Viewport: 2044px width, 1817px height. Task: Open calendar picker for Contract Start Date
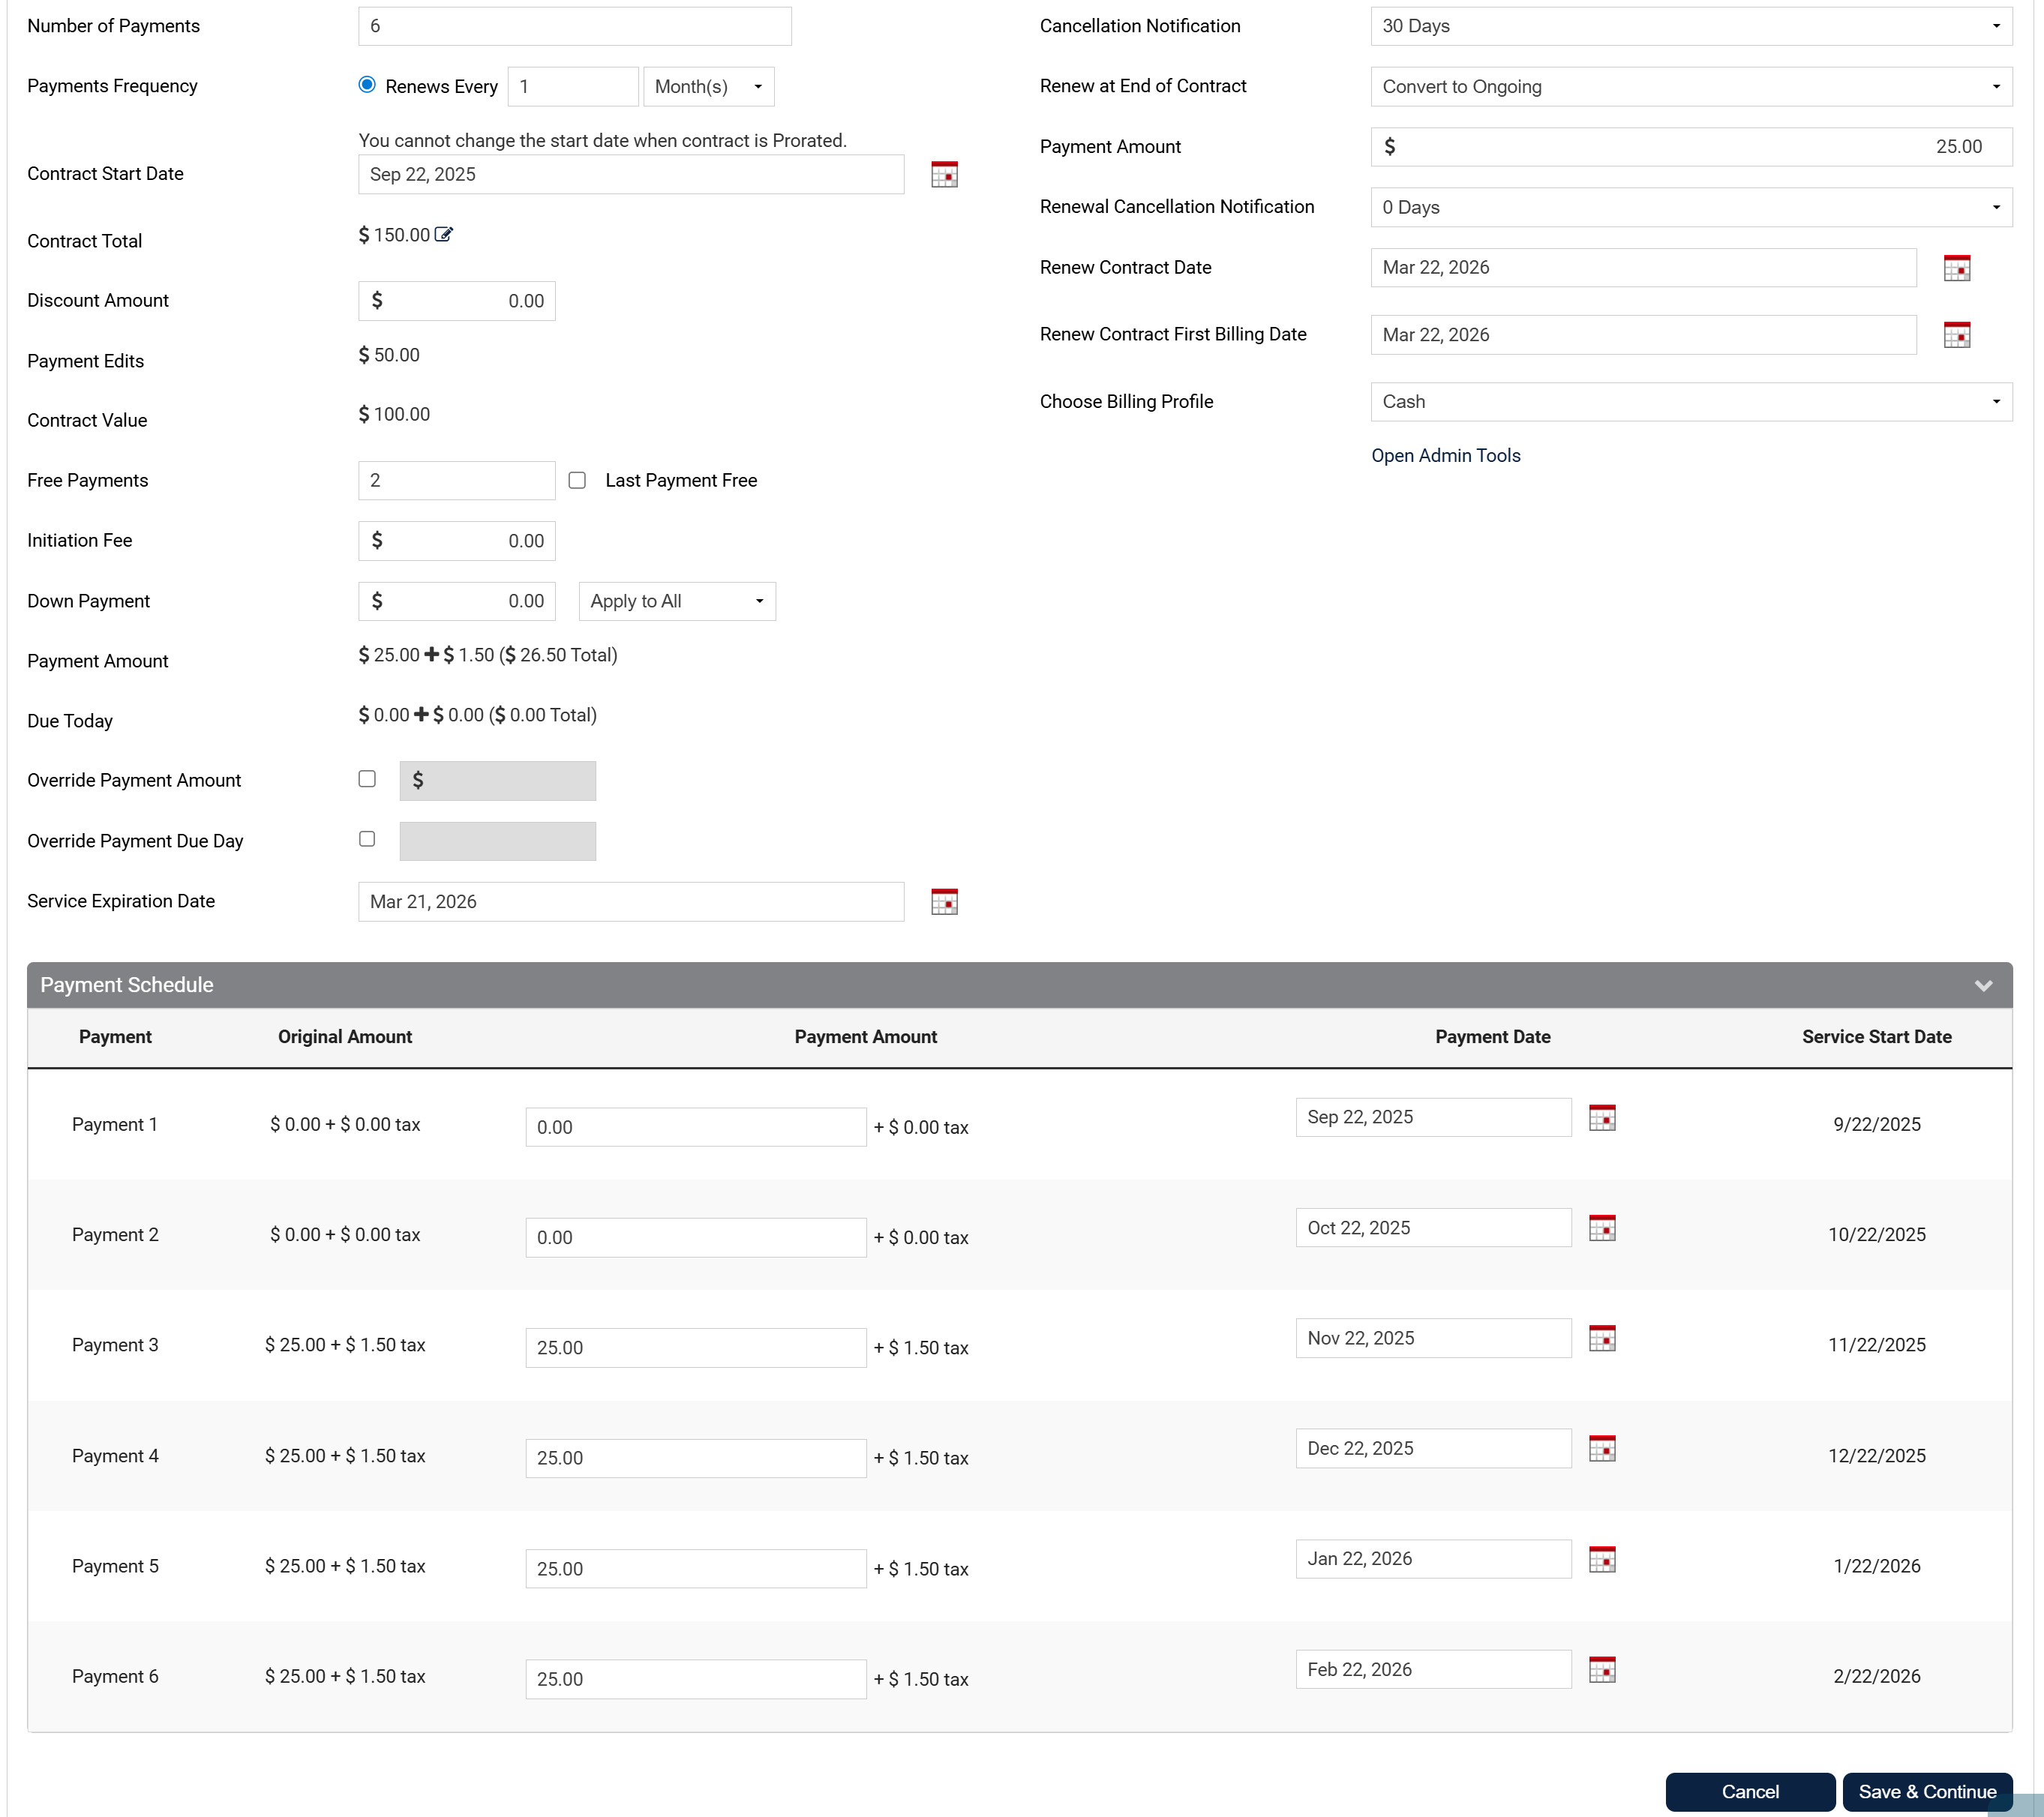(944, 175)
